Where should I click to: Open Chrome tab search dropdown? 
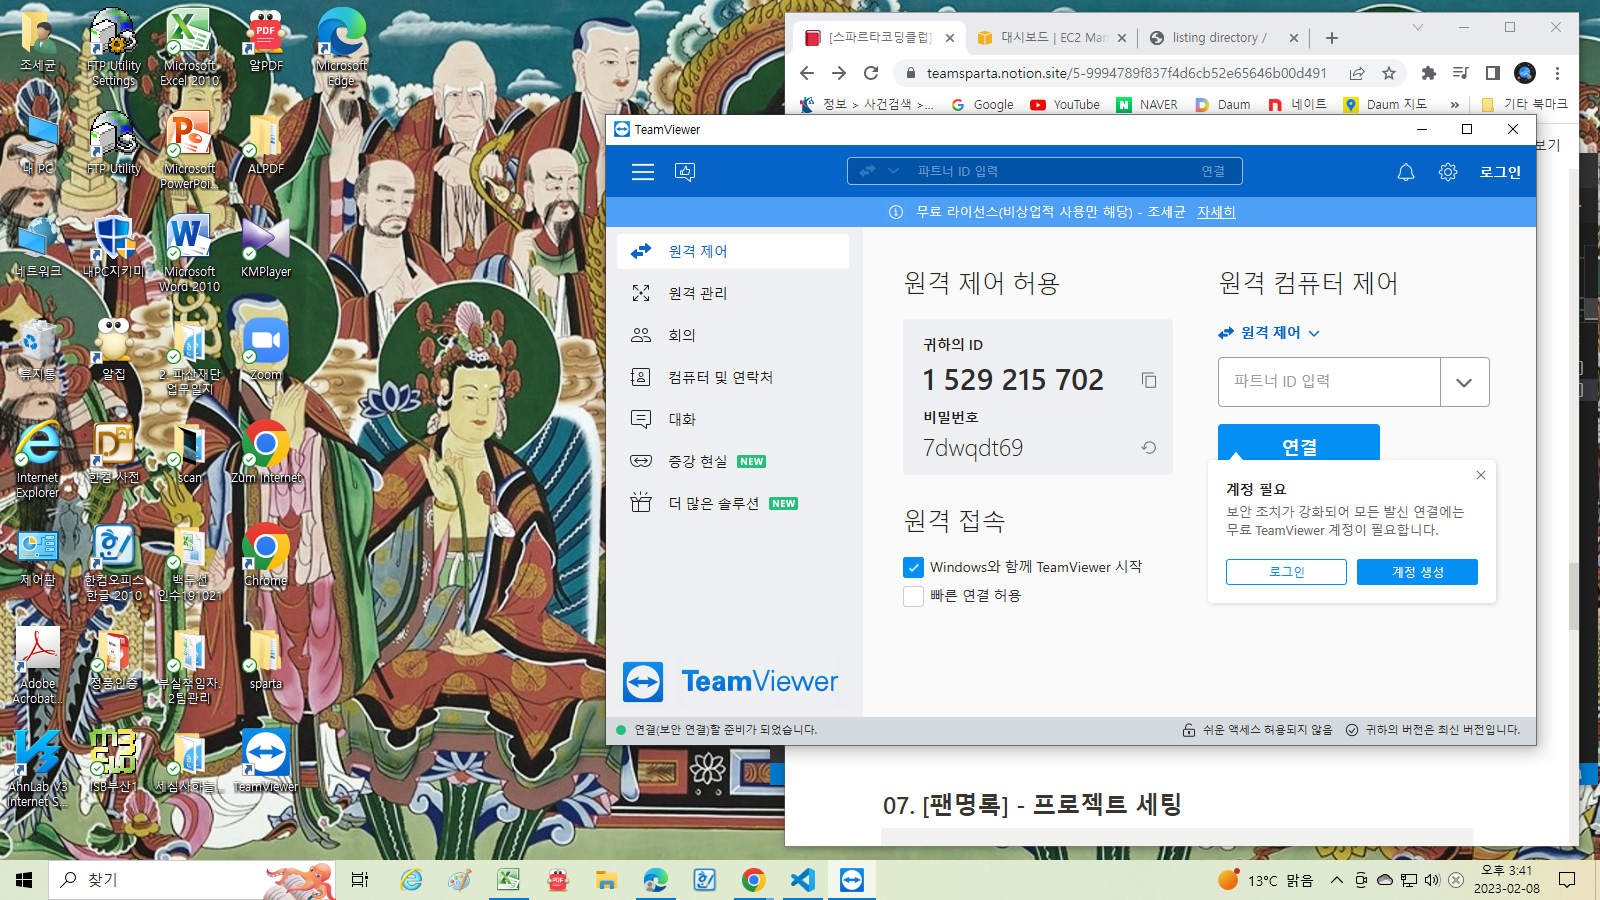1417,28
